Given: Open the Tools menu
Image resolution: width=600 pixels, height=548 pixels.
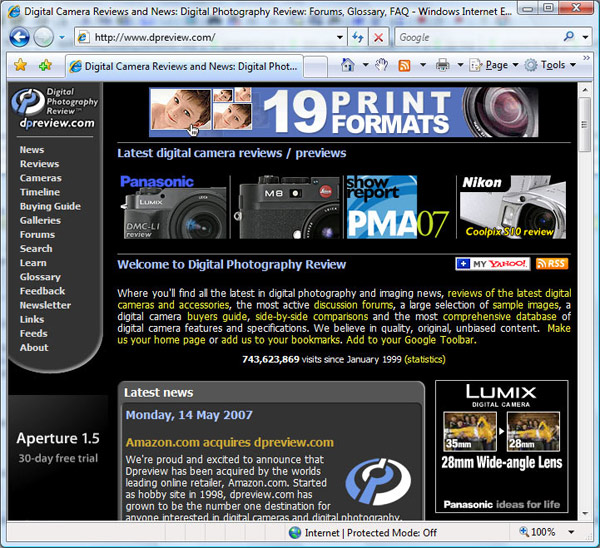Looking at the screenshot, I should pyautogui.click(x=550, y=65).
